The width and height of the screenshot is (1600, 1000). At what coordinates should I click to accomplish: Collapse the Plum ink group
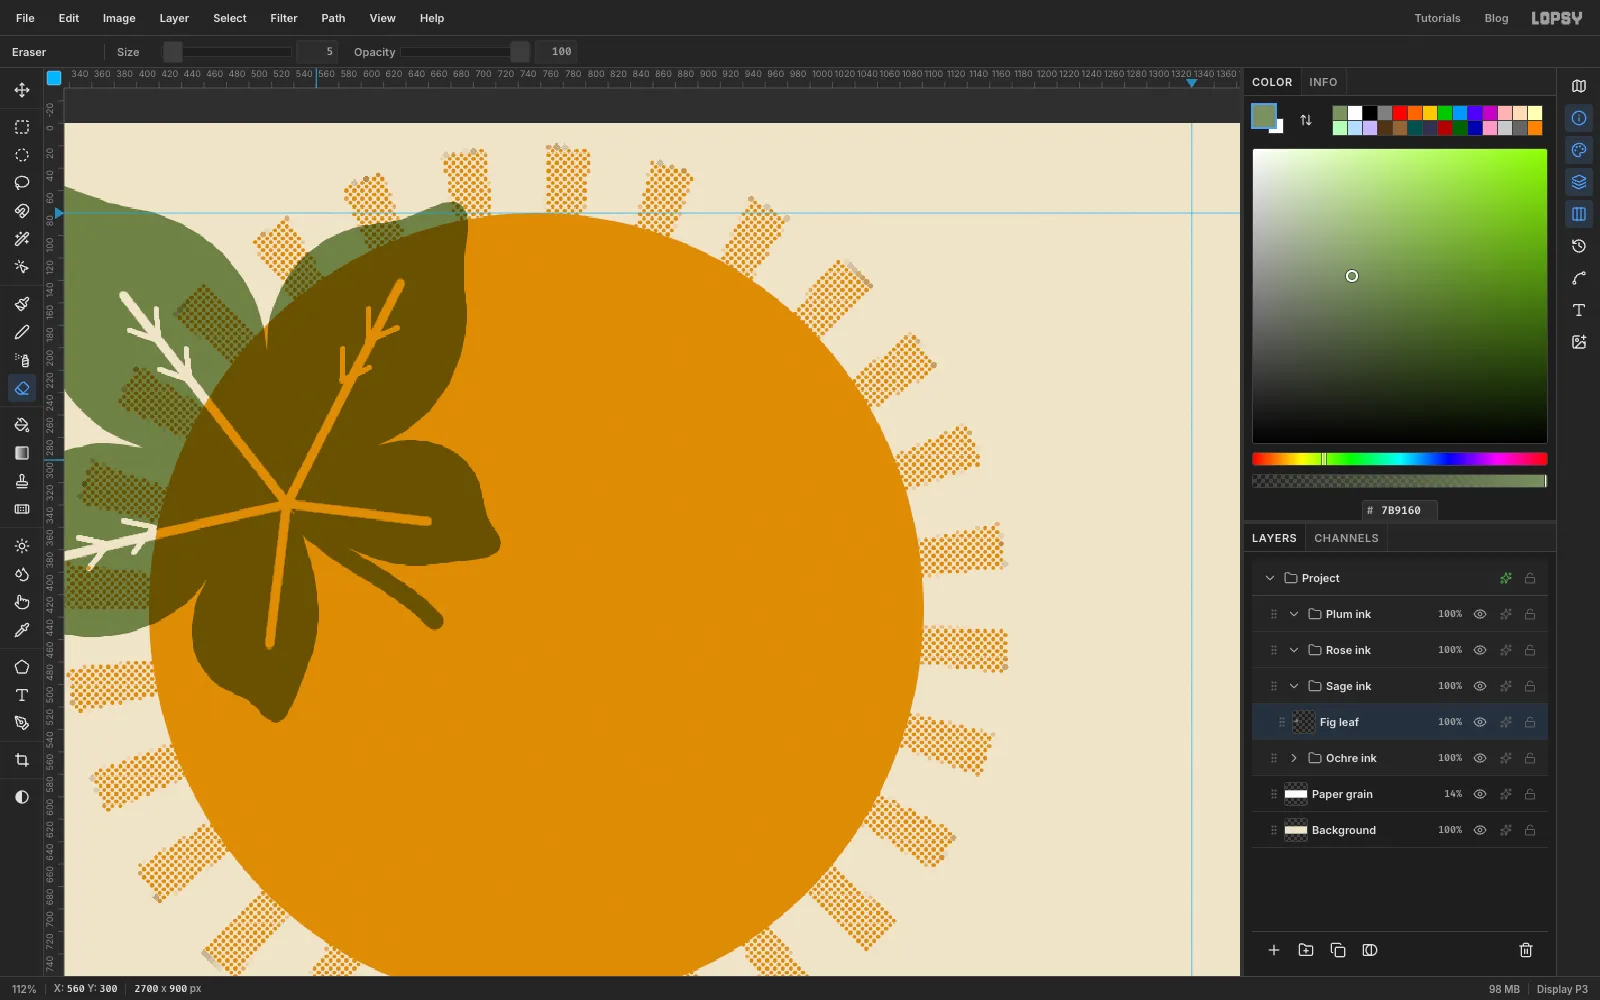1294,614
